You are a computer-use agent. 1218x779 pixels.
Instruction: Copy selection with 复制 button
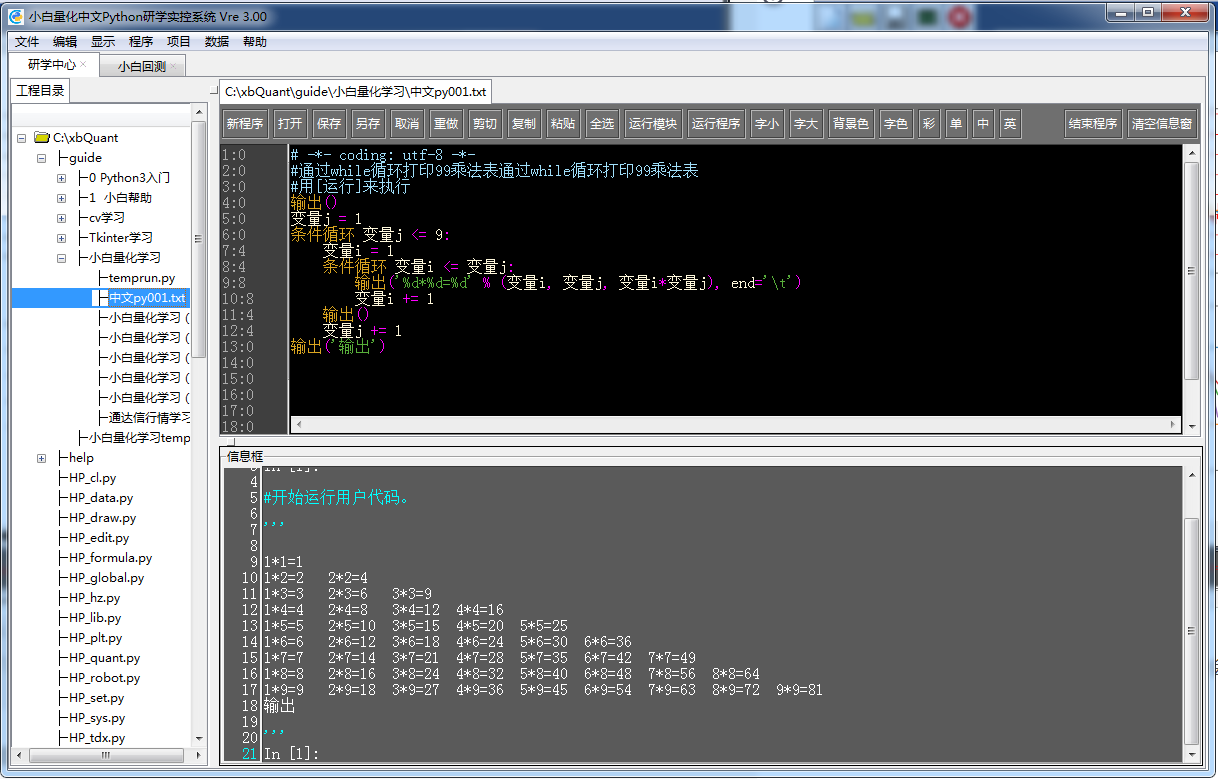point(523,124)
